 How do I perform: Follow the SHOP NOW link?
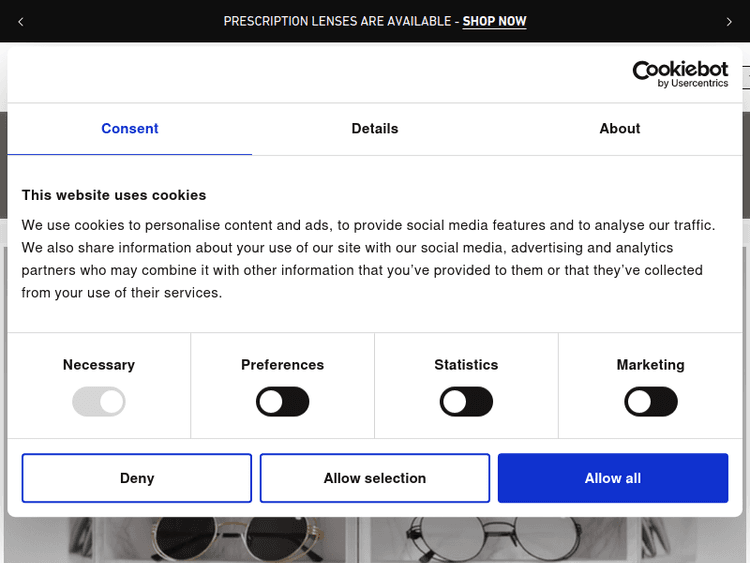click(494, 21)
